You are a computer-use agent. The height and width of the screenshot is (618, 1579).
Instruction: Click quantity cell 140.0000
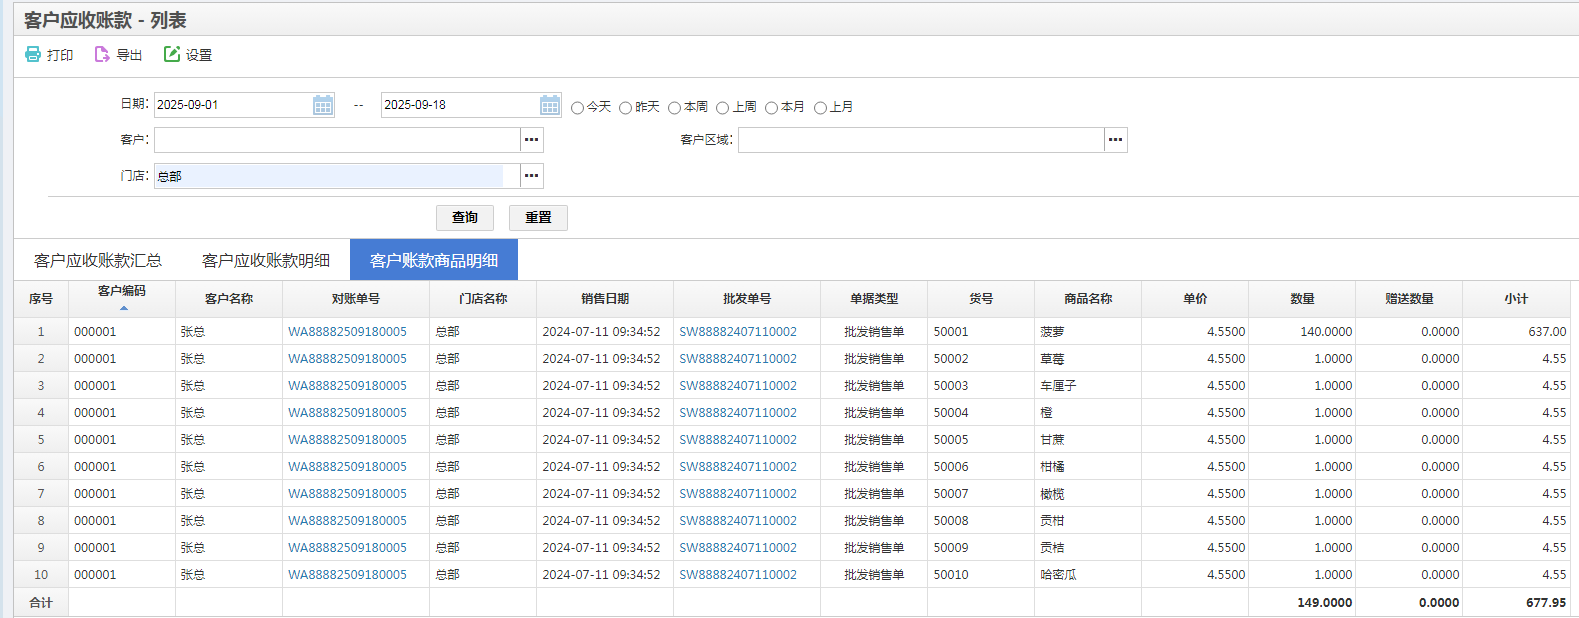click(1302, 332)
